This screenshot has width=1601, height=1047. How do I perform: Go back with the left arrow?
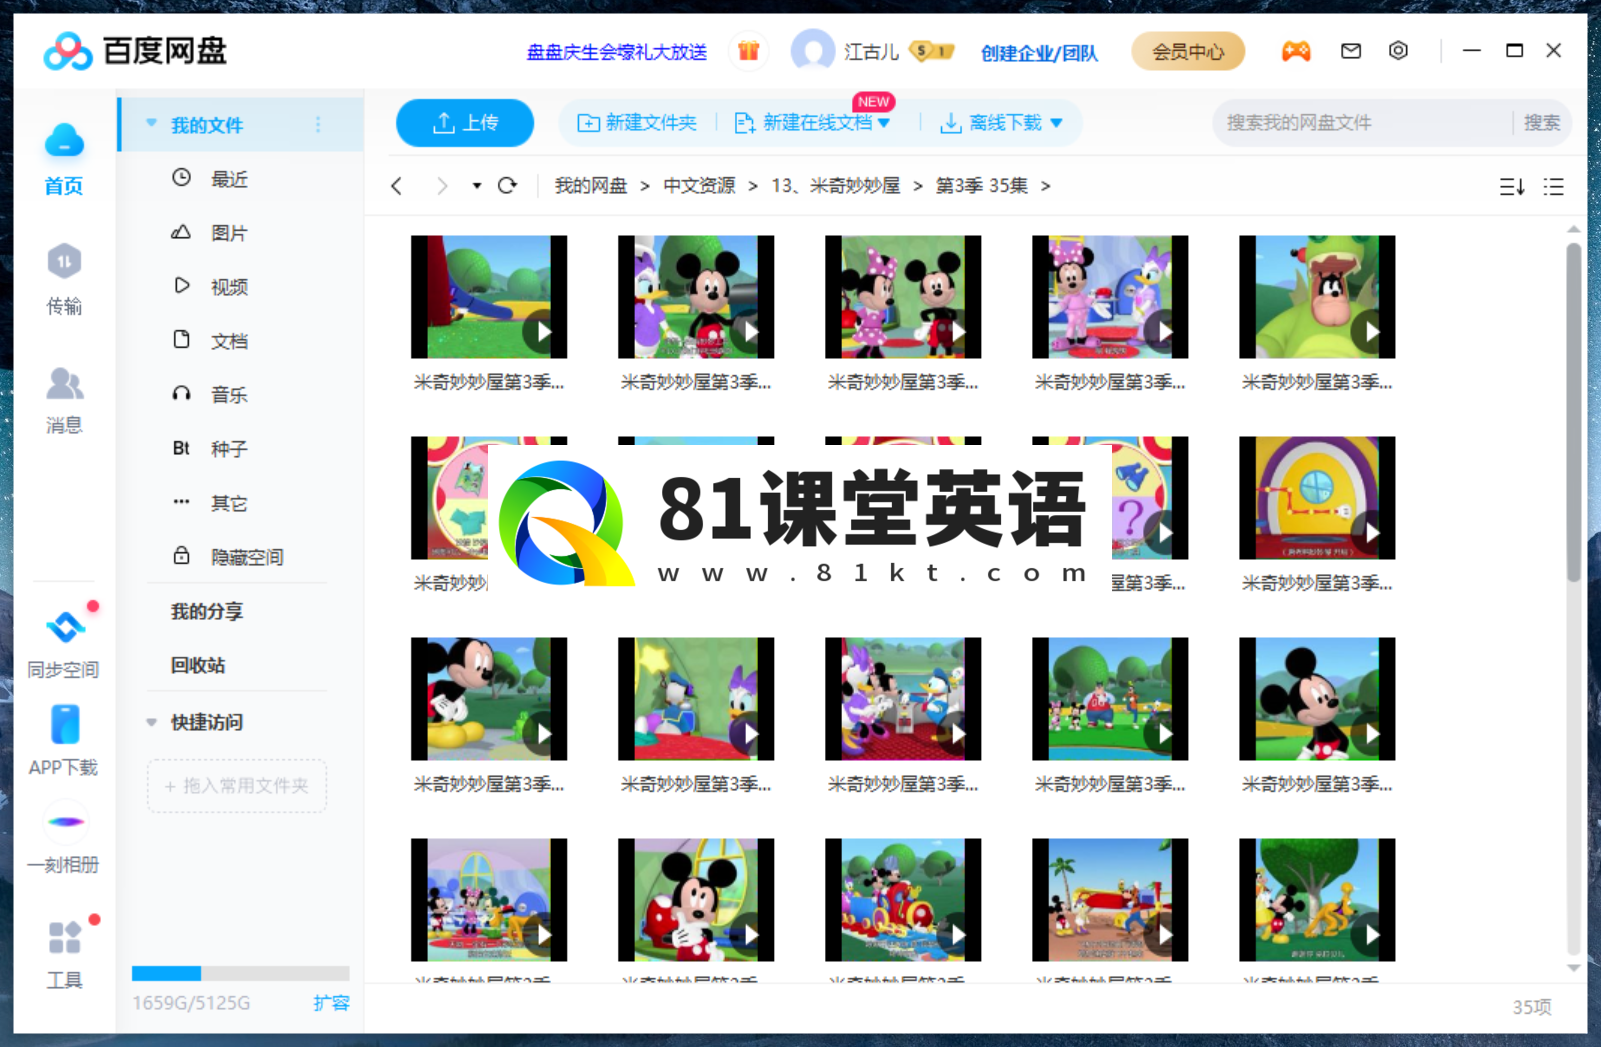(397, 186)
